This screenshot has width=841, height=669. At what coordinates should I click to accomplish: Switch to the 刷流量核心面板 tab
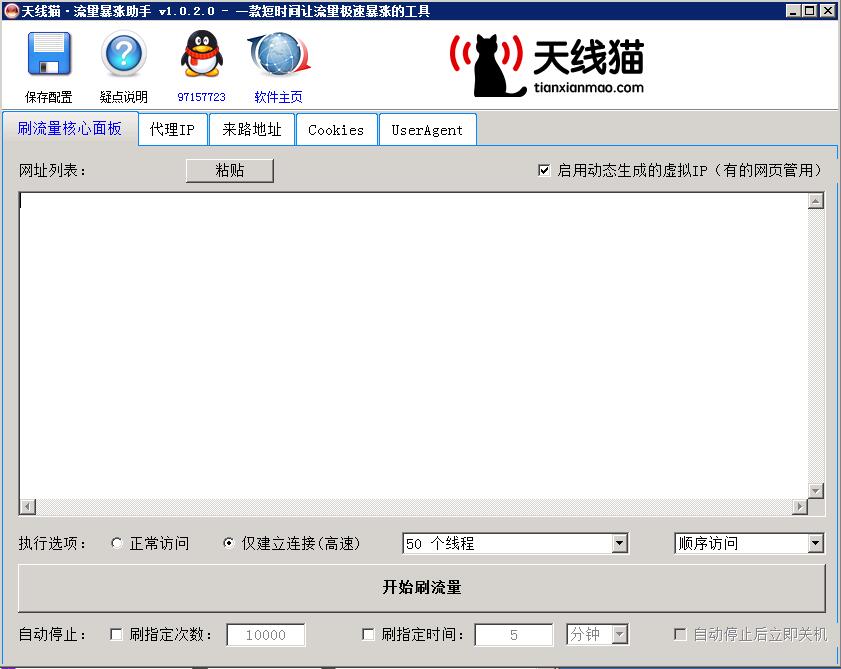coord(70,129)
